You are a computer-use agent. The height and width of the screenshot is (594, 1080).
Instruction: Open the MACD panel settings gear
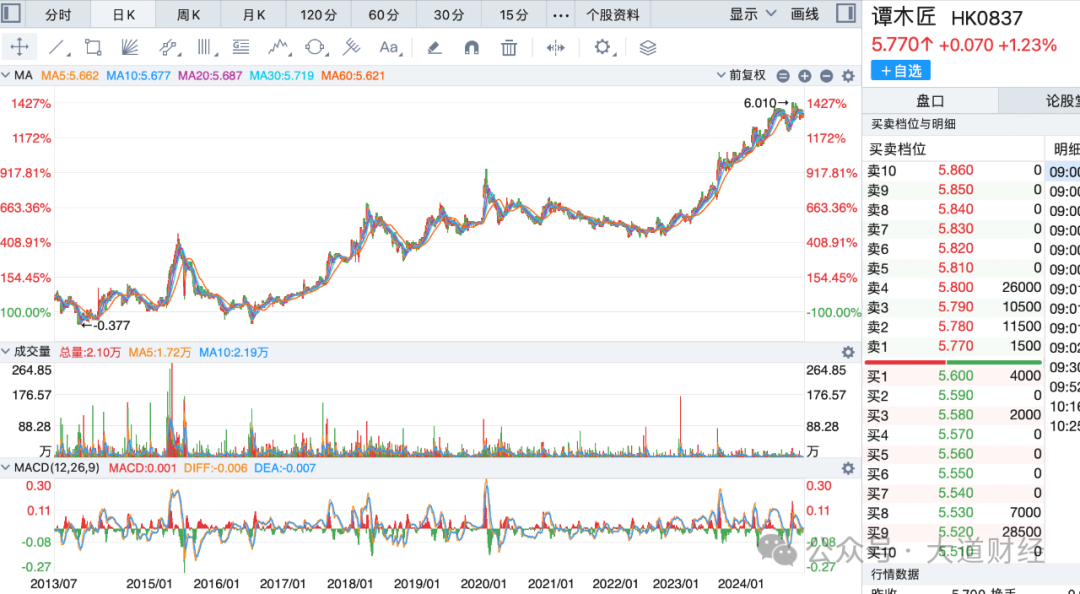tap(848, 468)
